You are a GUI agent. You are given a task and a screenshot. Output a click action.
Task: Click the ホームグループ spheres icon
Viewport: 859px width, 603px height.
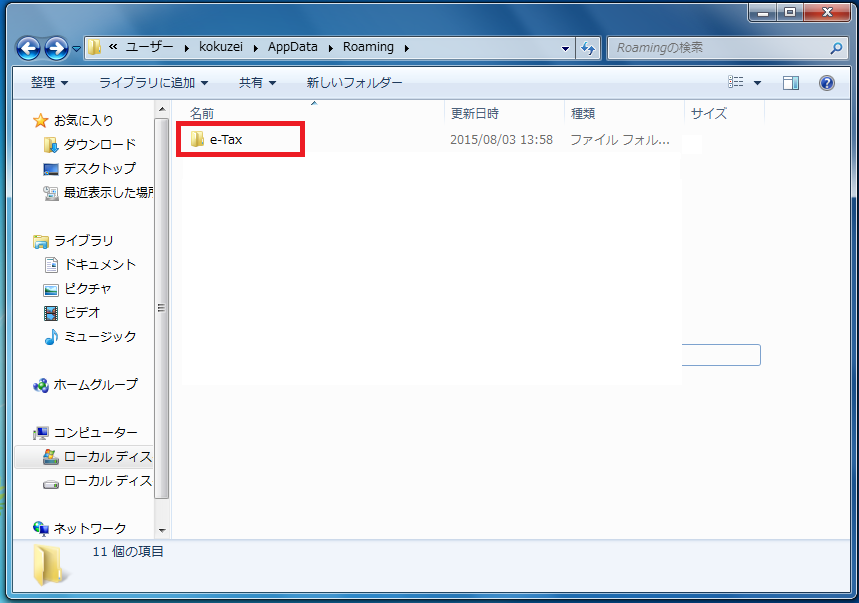[x=41, y=386]
